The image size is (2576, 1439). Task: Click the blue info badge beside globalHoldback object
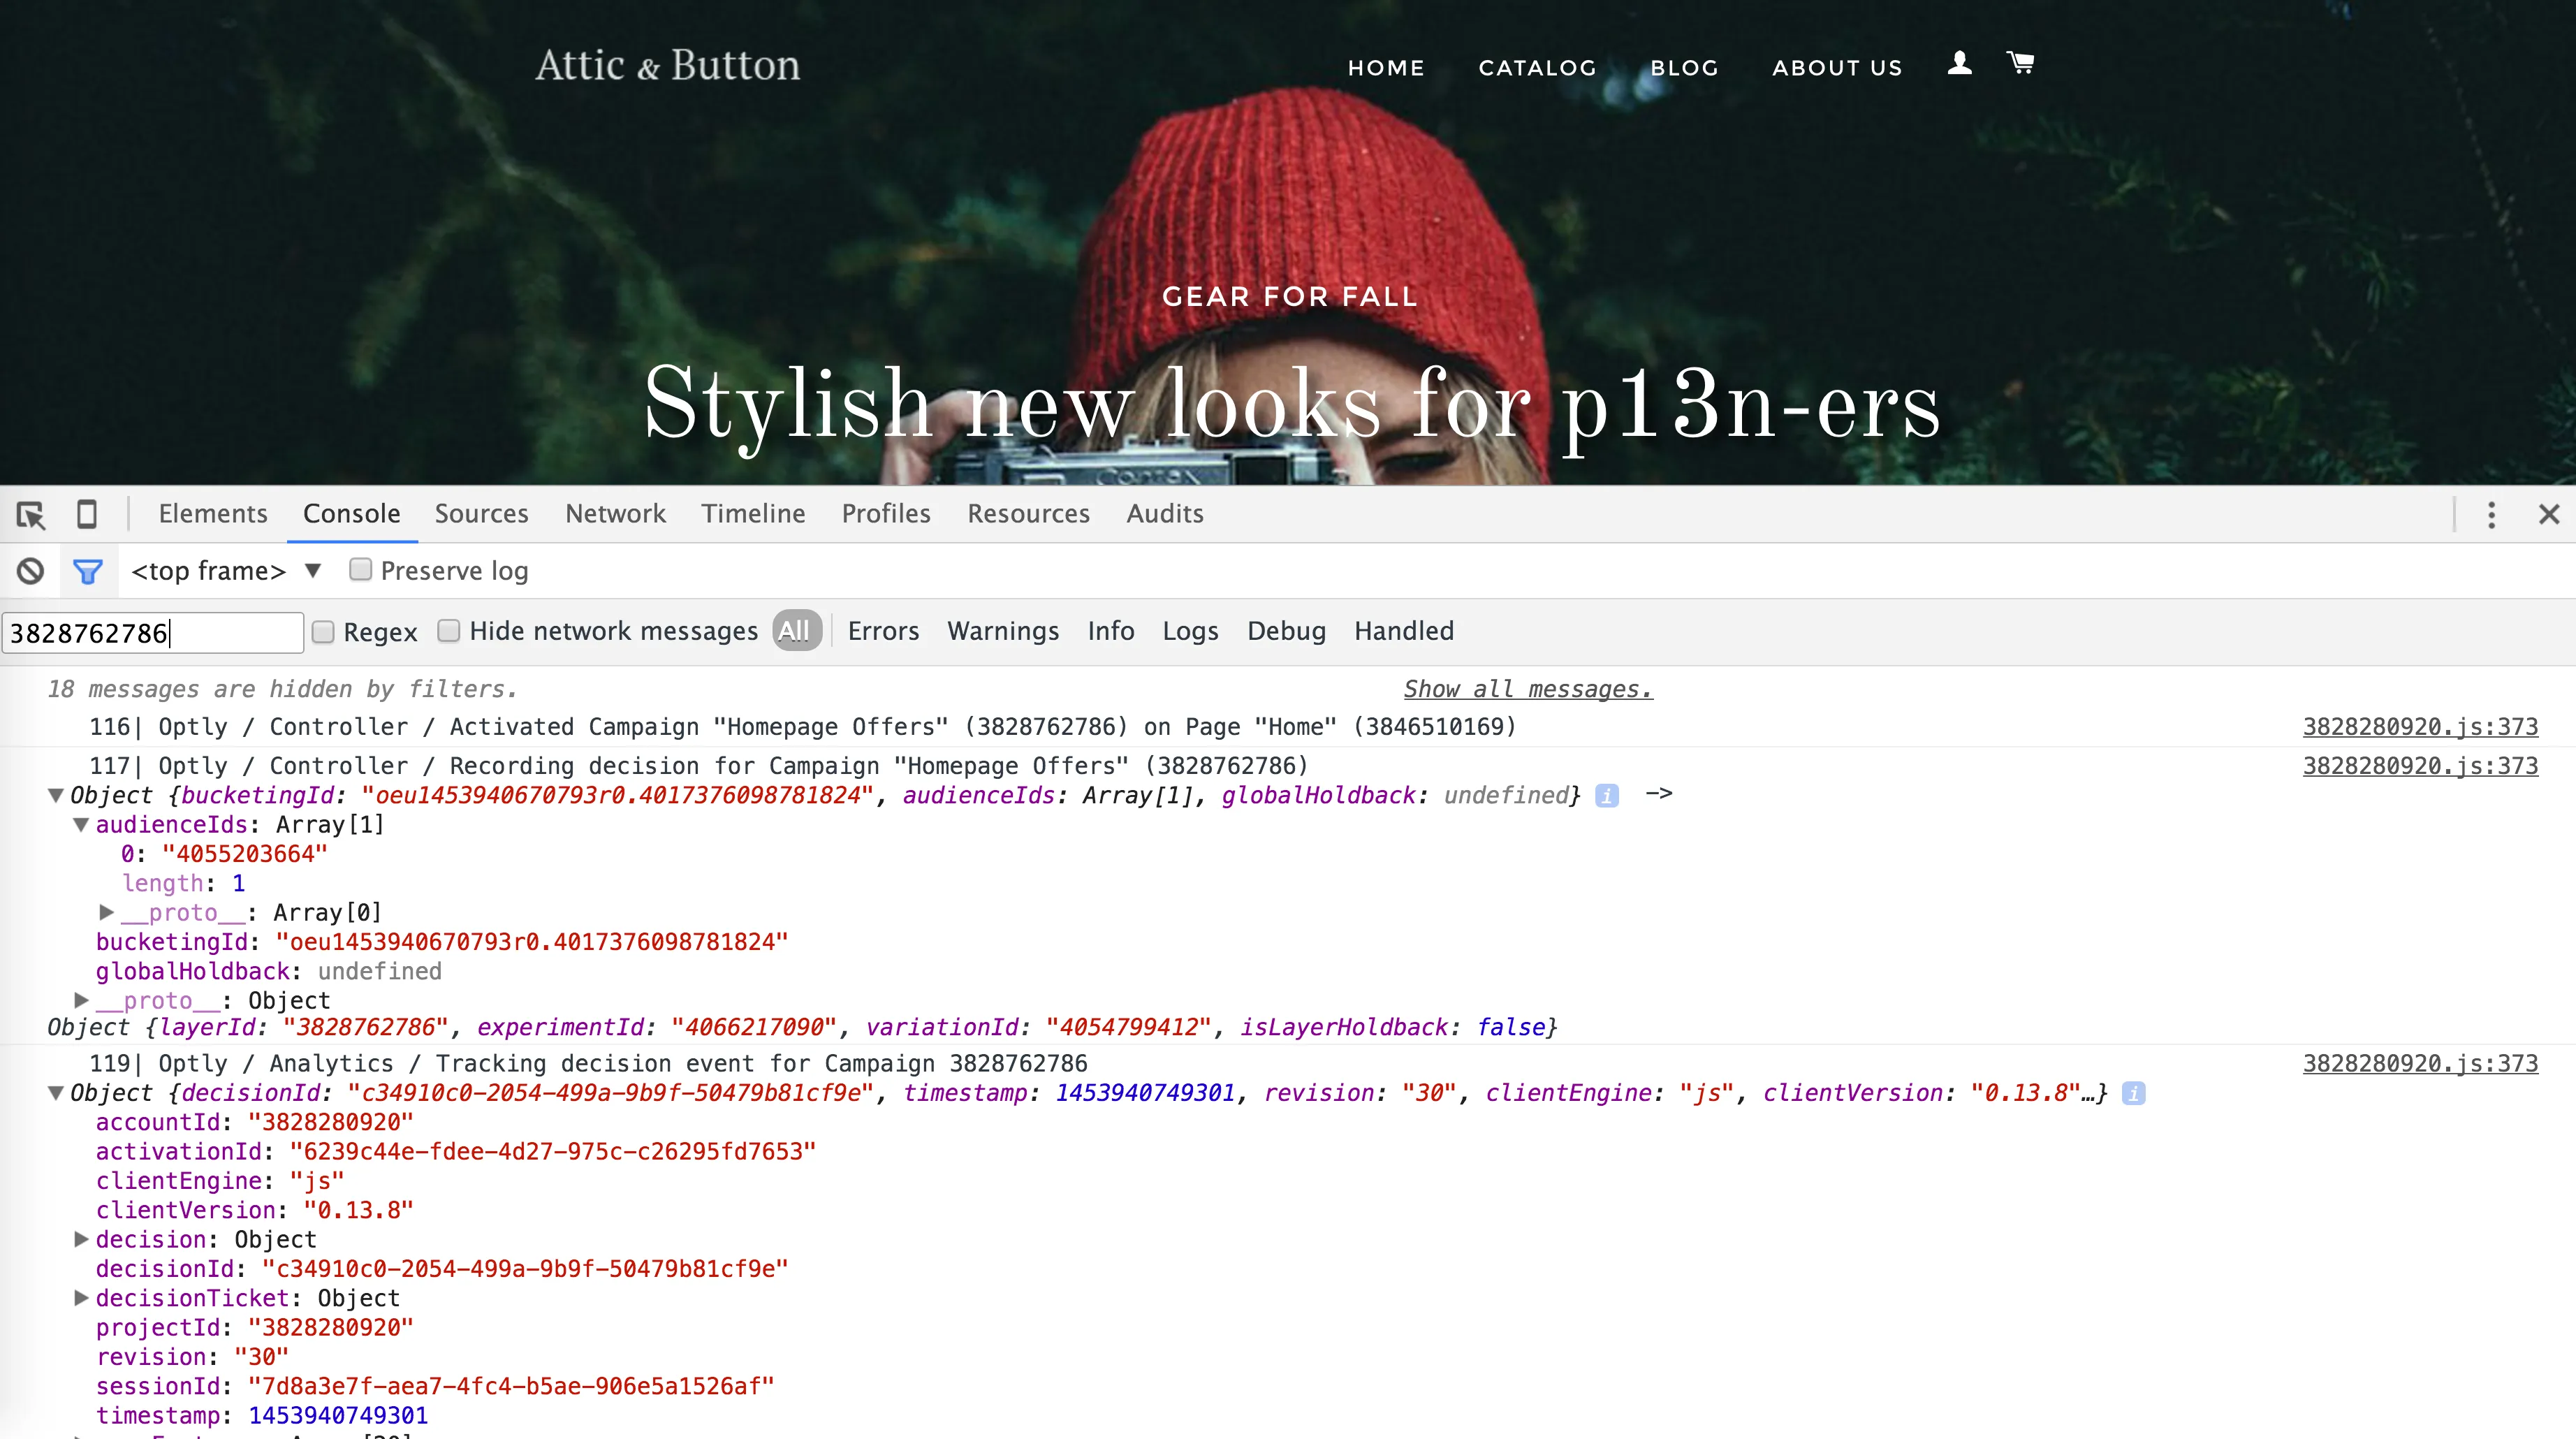[x=1607, y=796]
